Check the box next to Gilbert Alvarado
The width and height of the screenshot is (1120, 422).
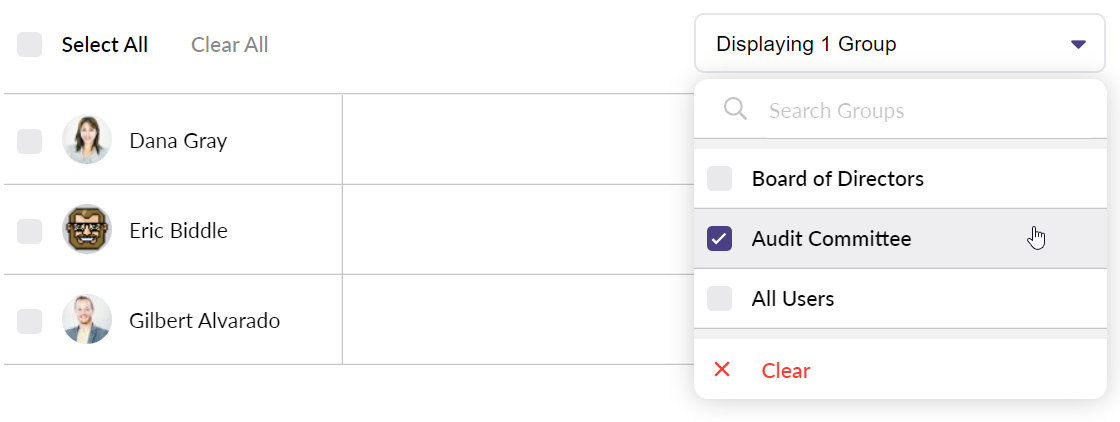[30, 321]
